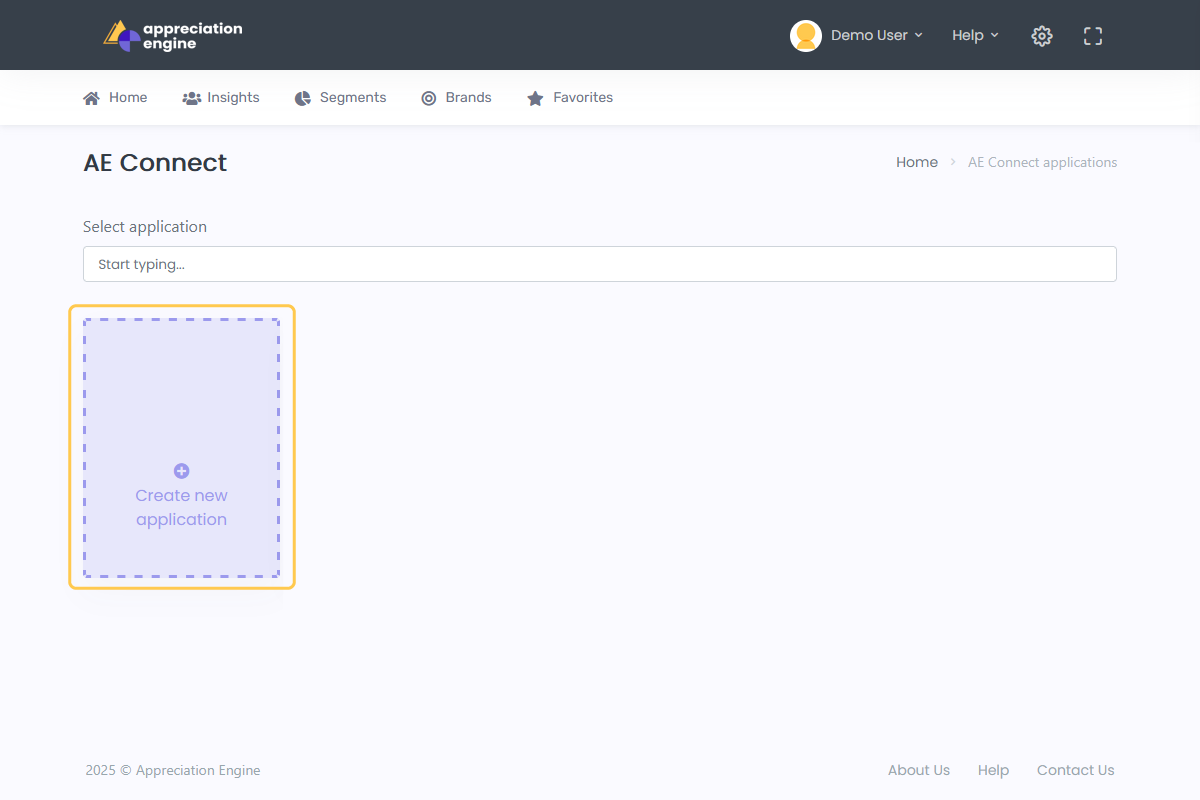Click the Demo User avatar icon
Screen dimensions: 1200x800
coord(806,35)
